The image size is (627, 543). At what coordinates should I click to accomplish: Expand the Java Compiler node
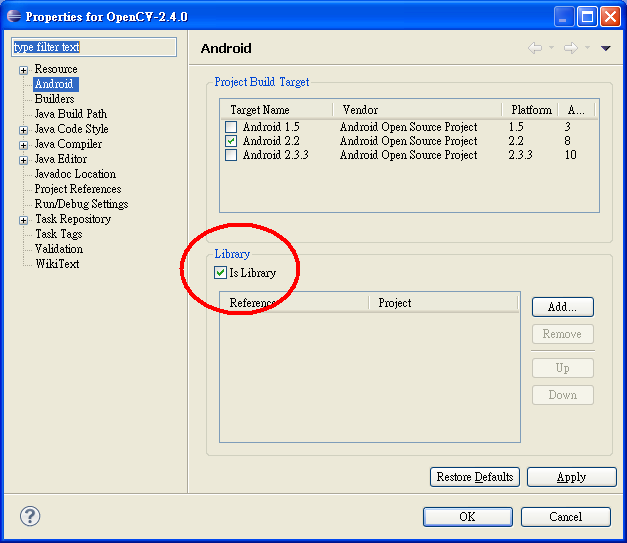[x=24, y=145]
